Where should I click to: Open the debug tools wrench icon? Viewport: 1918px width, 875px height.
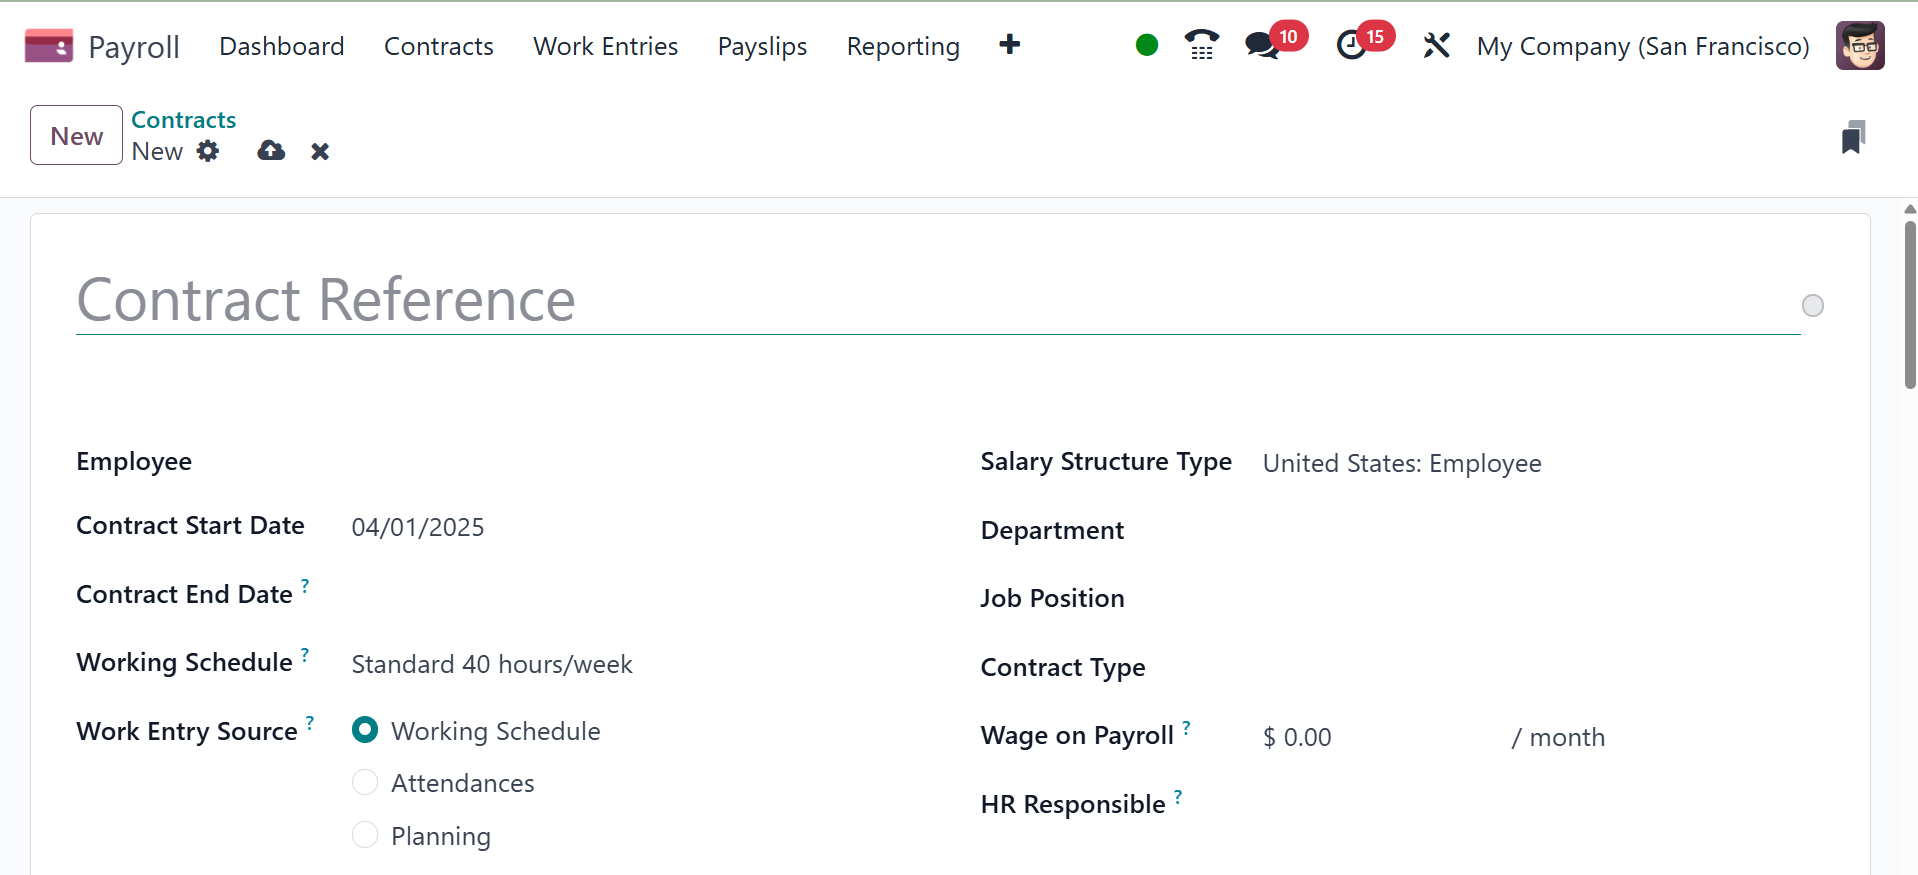point(1436,46)
